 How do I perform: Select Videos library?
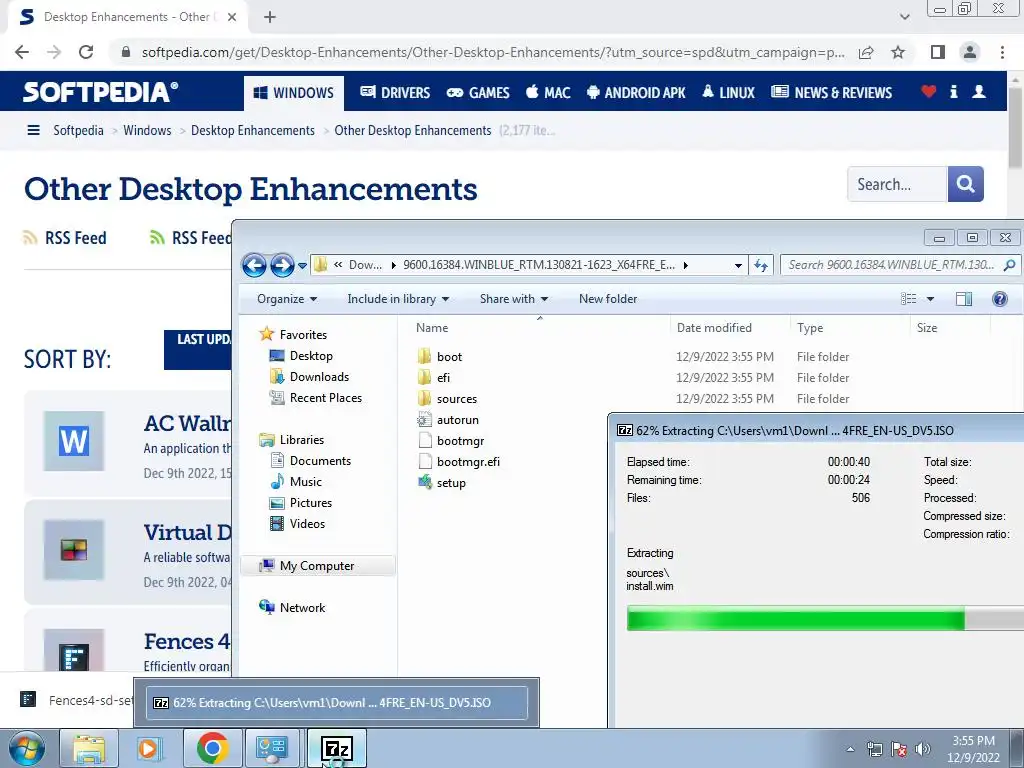(x=298, y=524)
